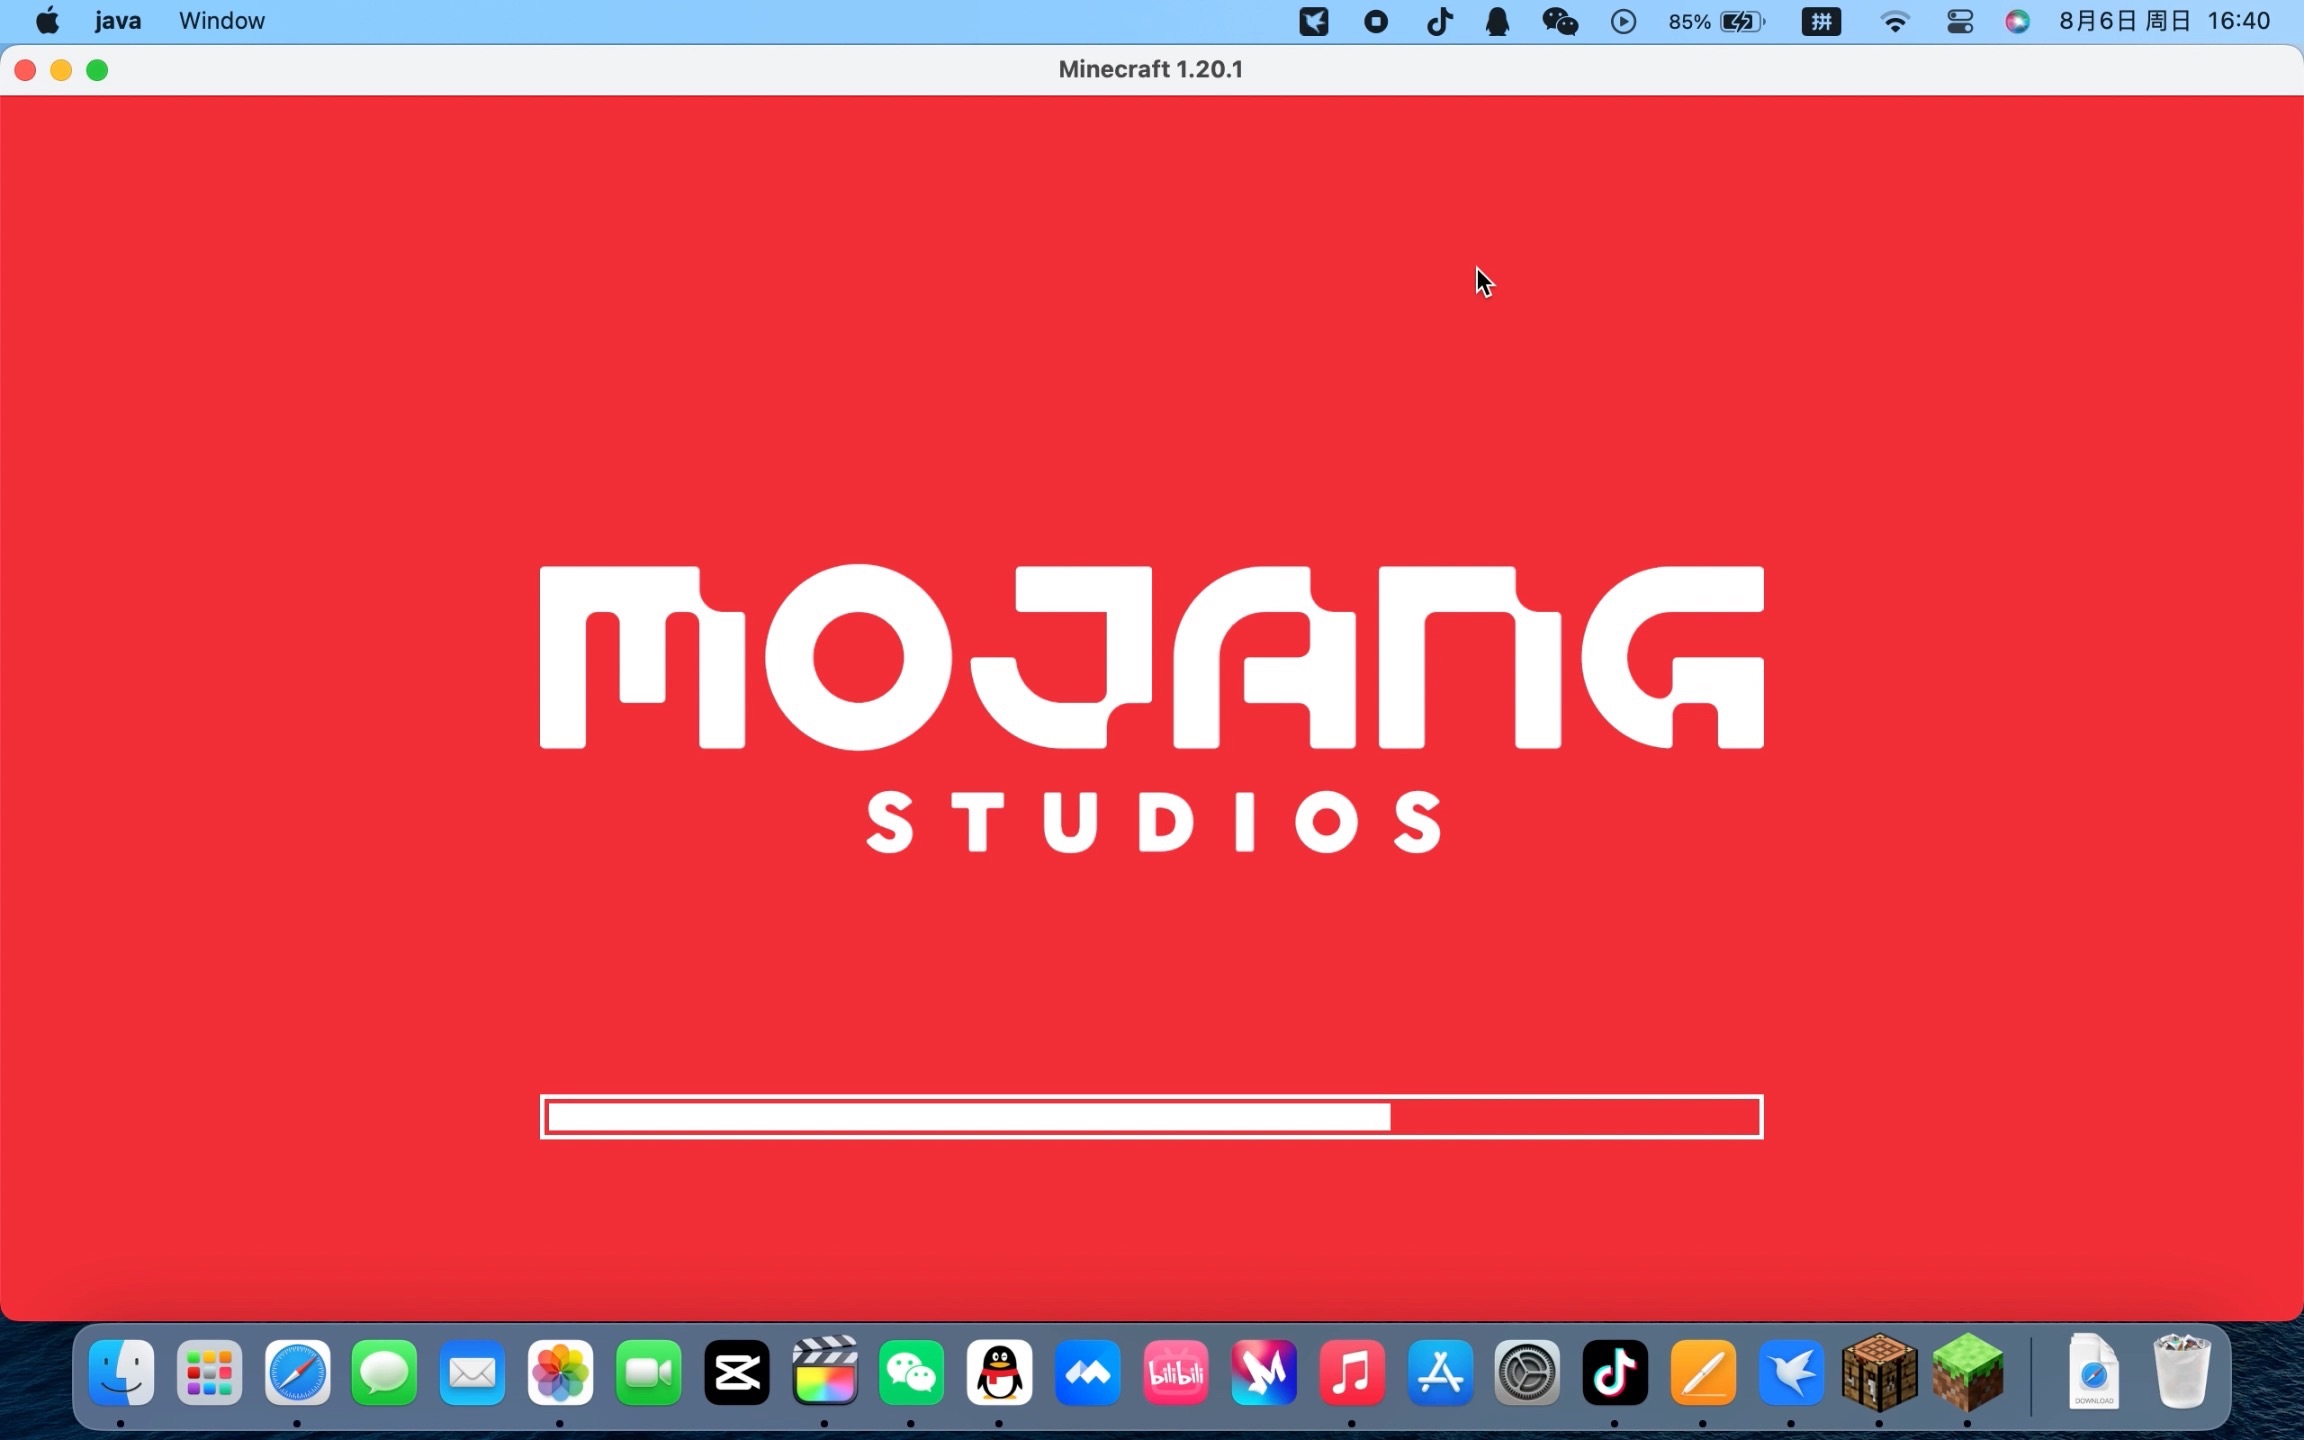The image size is (2304, 1440).
Task: Click the QQ notification menu bar icon
Action: coord(1497,21)
